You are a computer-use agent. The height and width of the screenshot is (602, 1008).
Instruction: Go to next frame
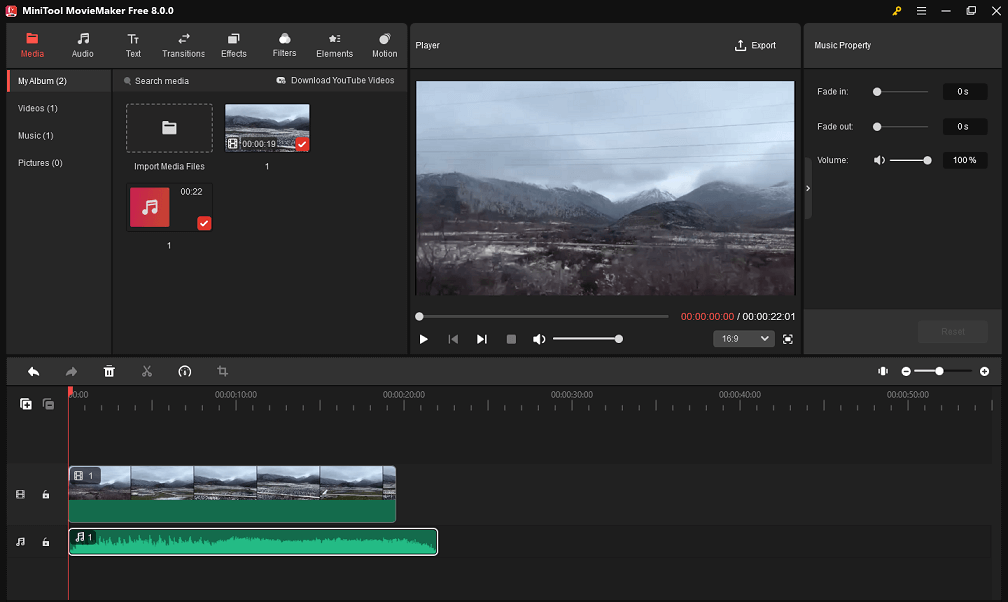coord(482,339)
